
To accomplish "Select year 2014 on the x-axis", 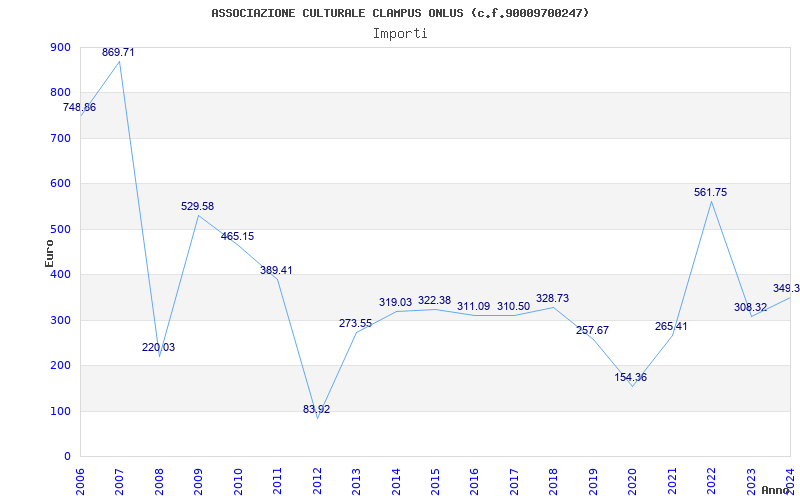I will pos(395,481).
